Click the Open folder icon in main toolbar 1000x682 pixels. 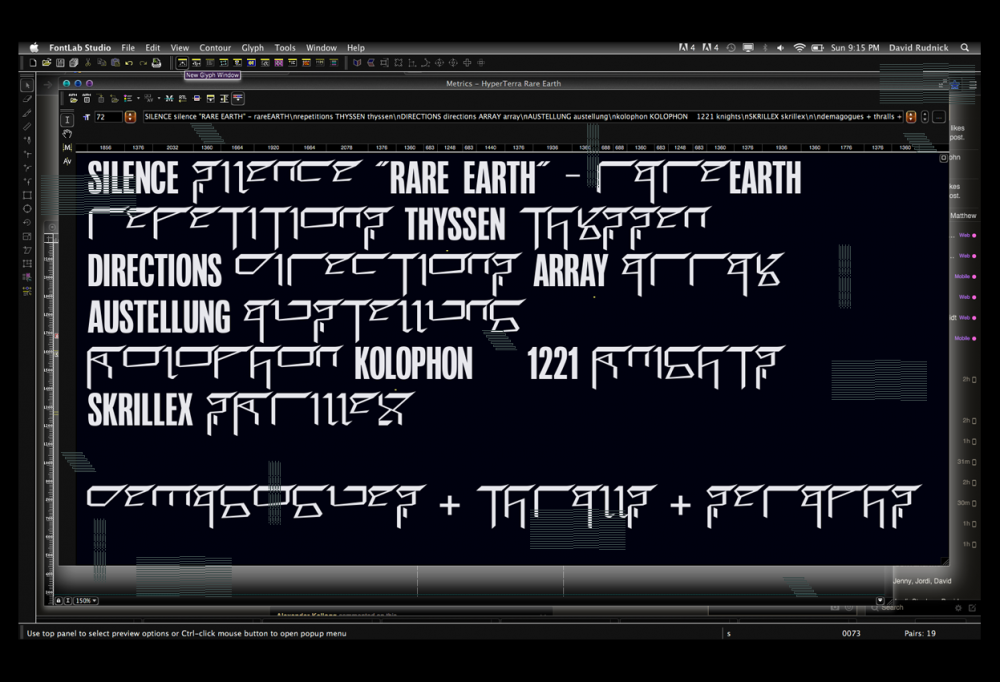coord(47,63)
